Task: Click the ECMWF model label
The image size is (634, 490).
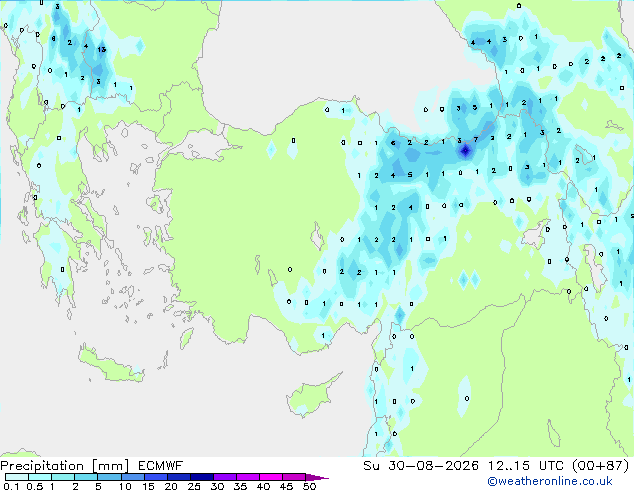Action: 161,466
